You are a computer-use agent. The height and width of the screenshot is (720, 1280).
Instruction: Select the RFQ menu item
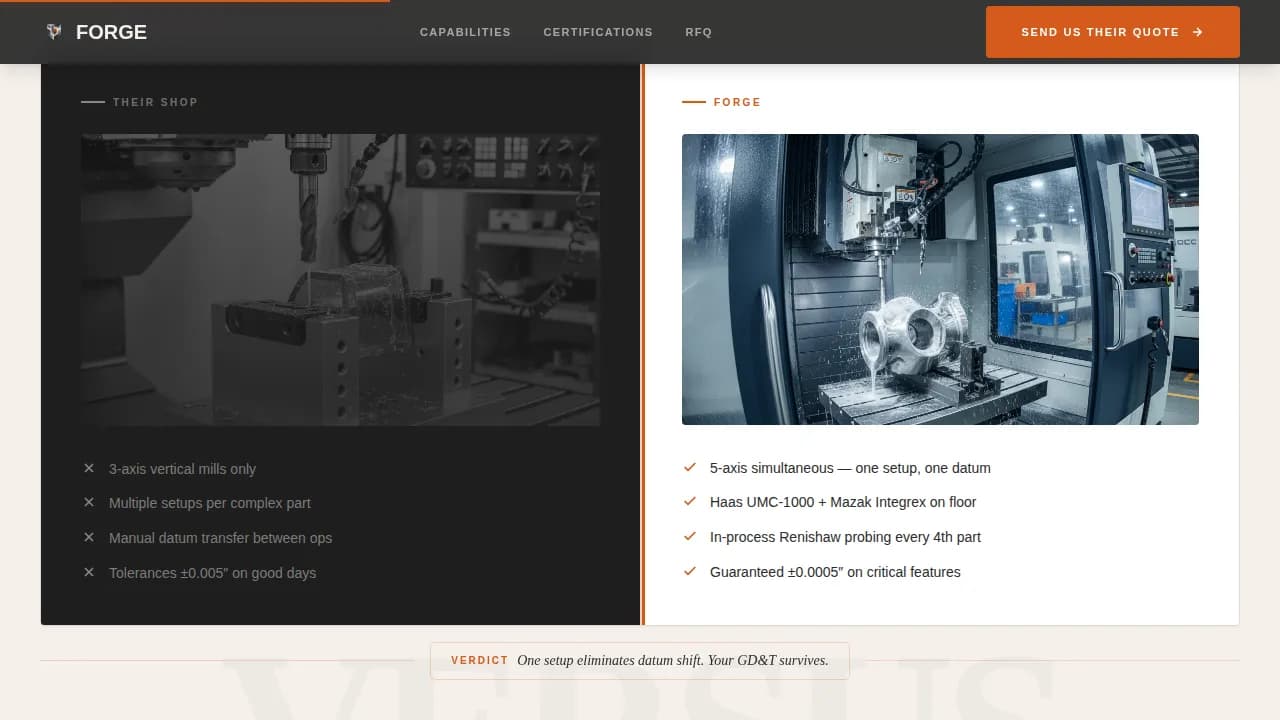pyautogui.click(x=698, y=31)
